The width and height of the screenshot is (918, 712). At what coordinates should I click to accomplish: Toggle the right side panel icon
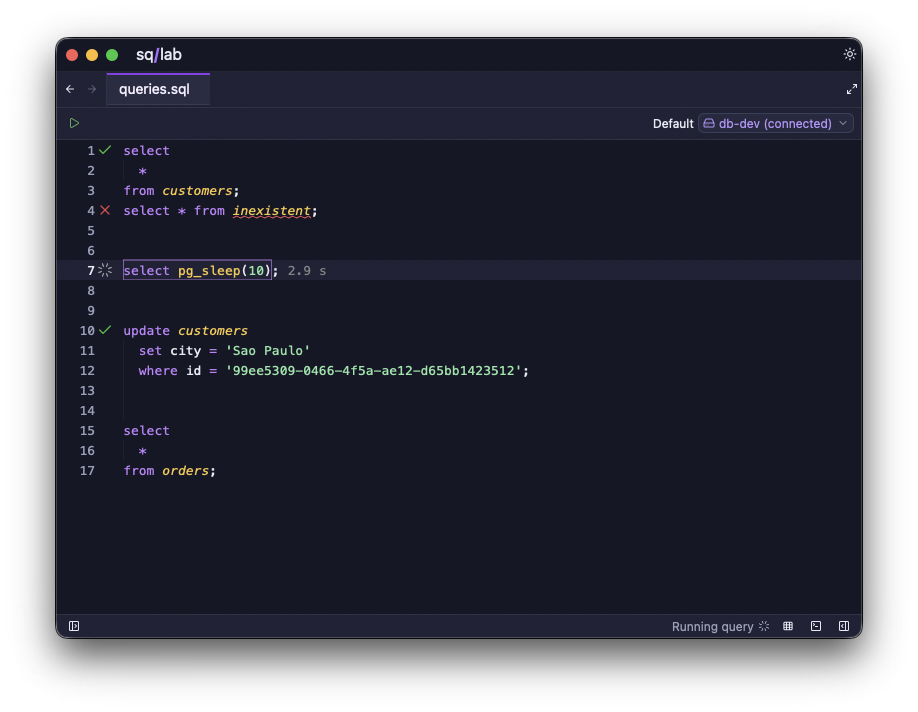844,626
